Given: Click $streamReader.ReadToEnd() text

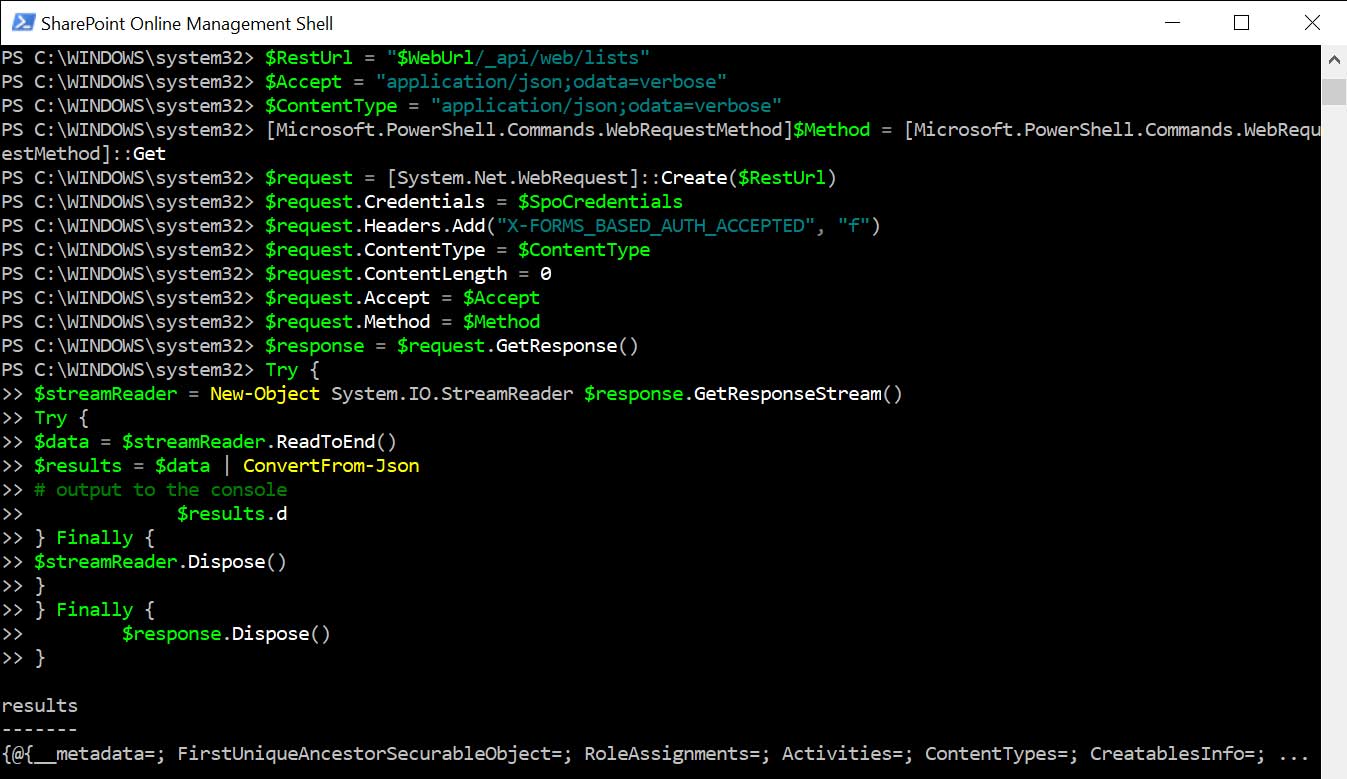Looking at the screenshot, I should pyautogui.click(x=259, y=442).
